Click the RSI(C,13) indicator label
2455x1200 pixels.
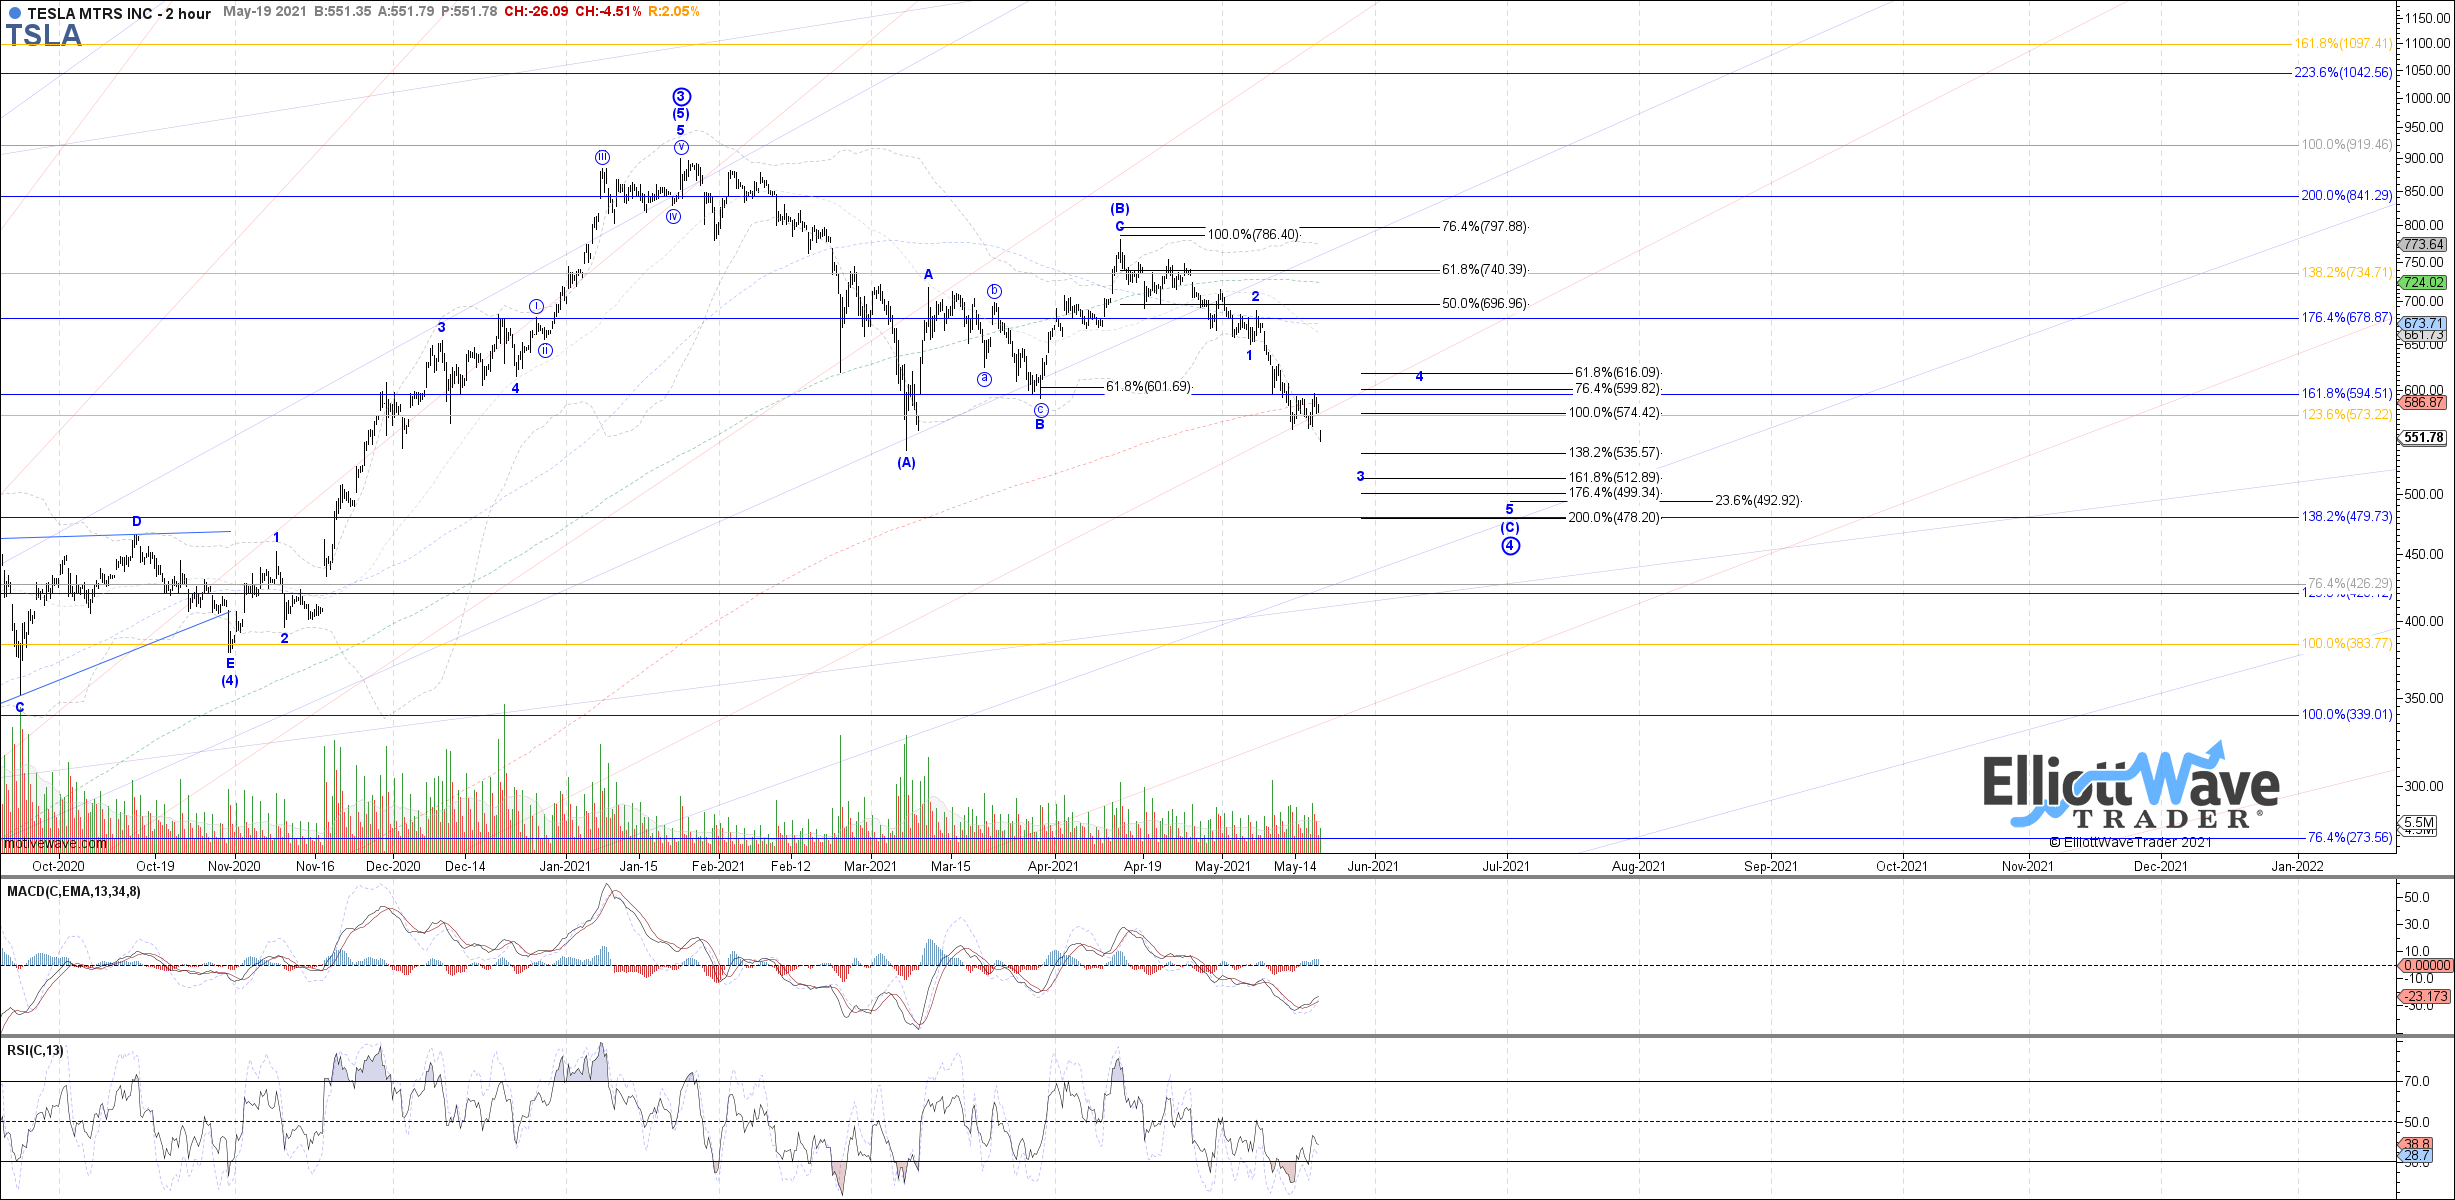tap(36, 1050)
